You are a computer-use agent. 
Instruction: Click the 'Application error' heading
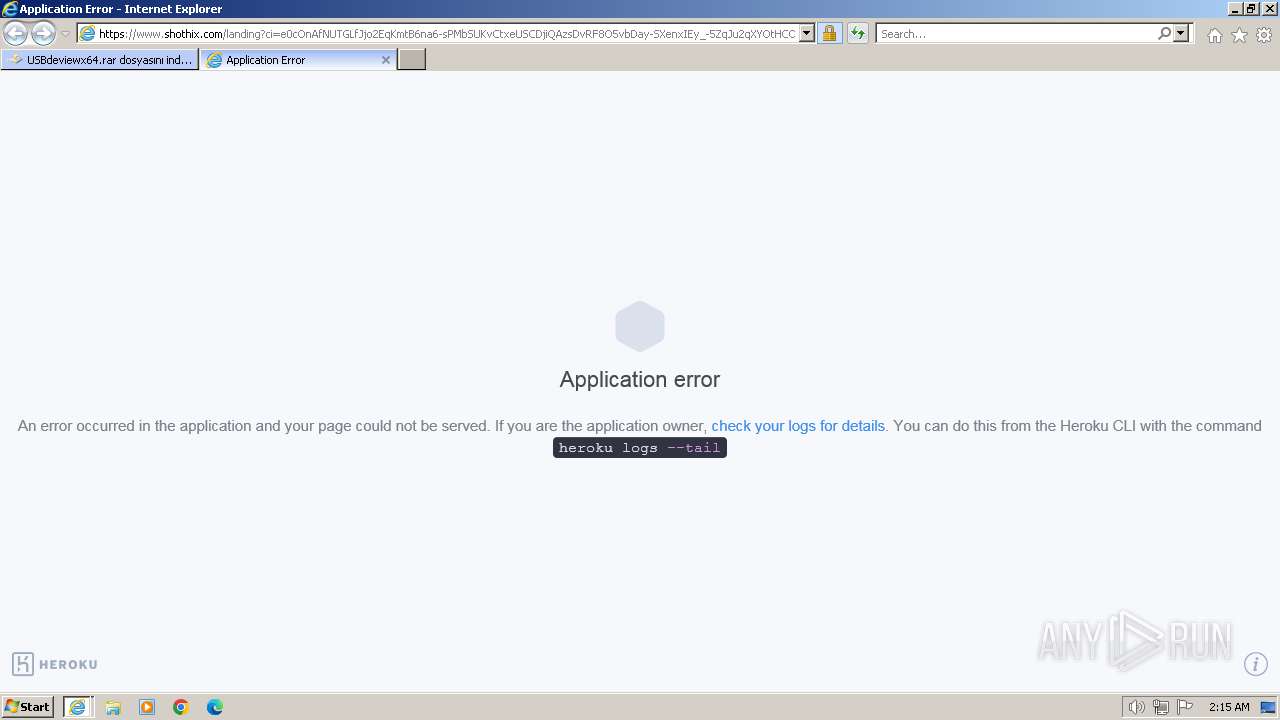tap(640, 379)
